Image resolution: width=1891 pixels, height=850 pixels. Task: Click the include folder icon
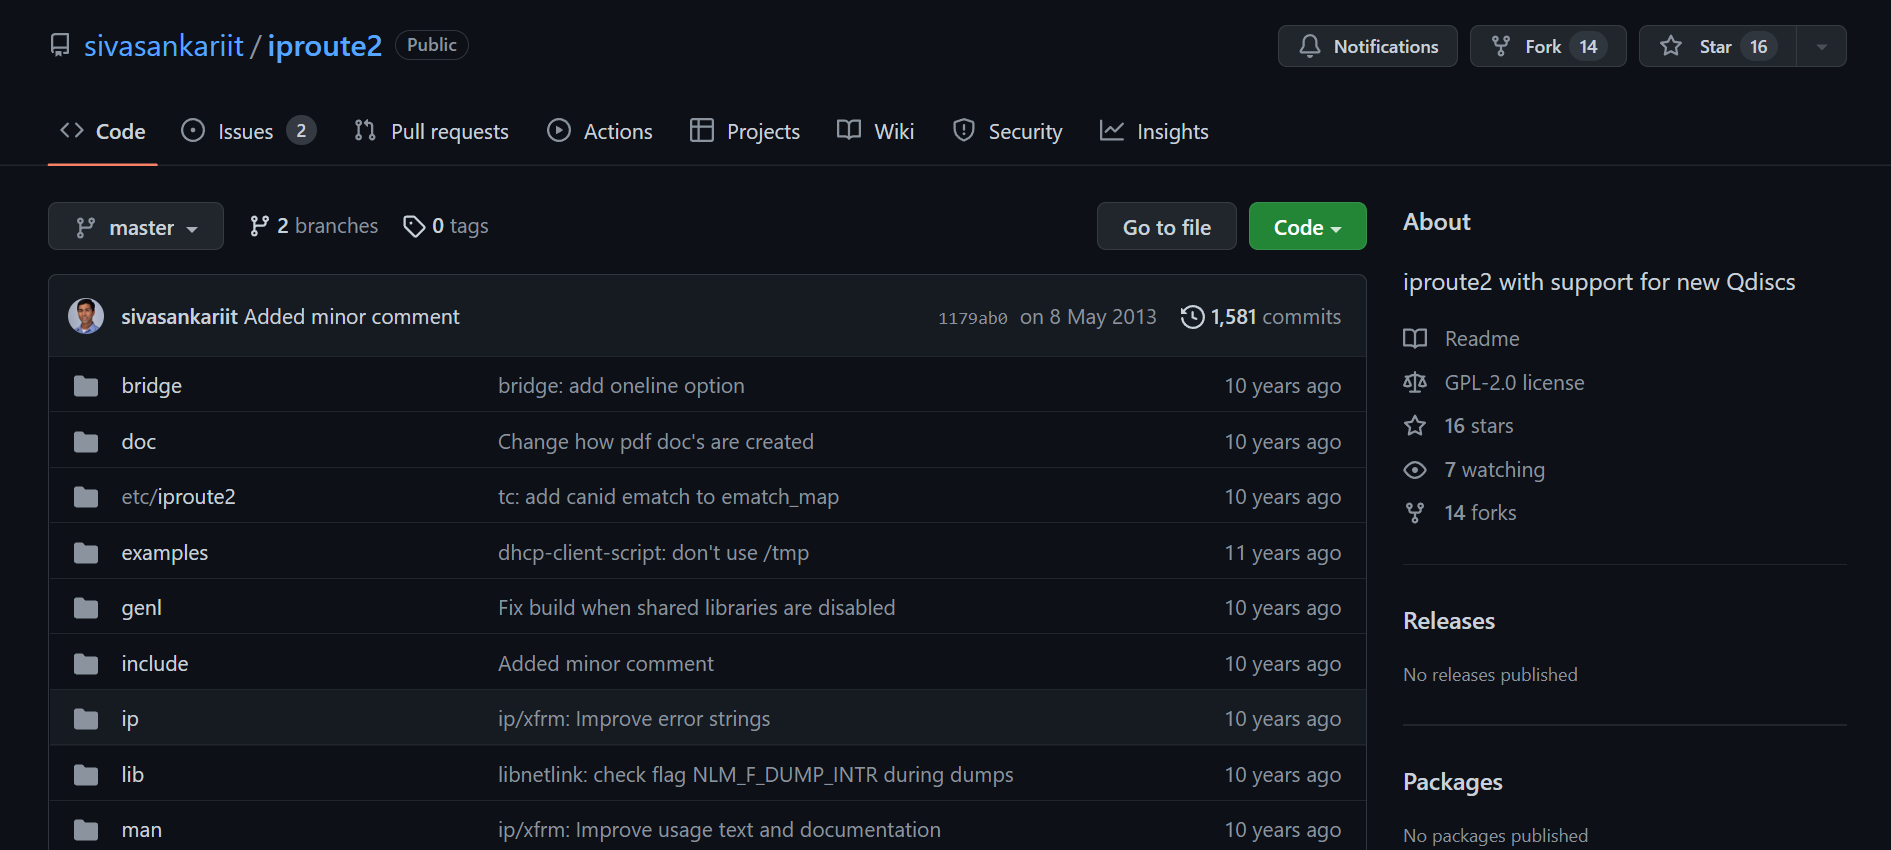[86, 664]
